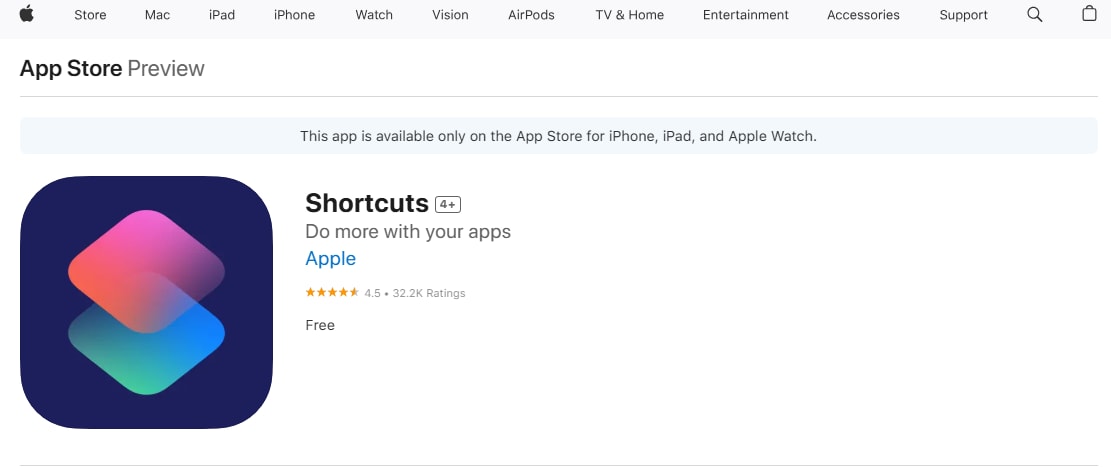Viewport: 1111px width, 467px height.
Task: Go to the Mac menu
Action: point(157,15)
